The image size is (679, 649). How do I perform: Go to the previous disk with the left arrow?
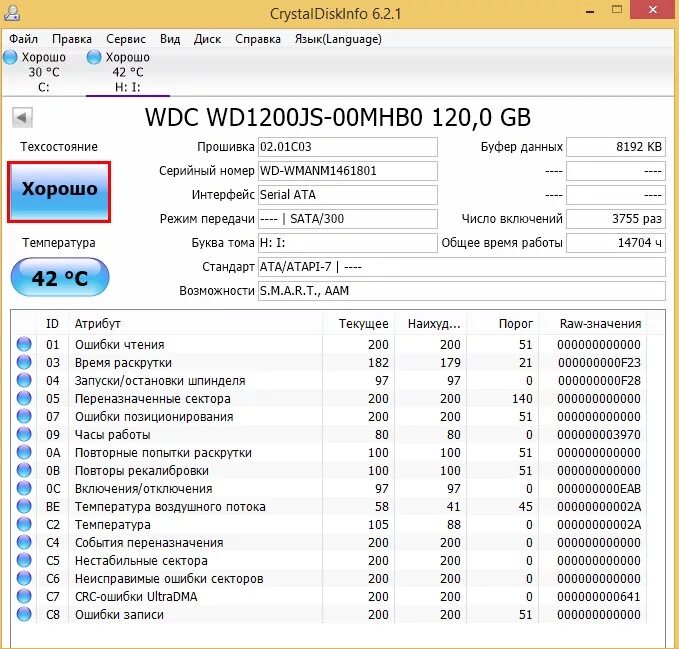(22, 117)
